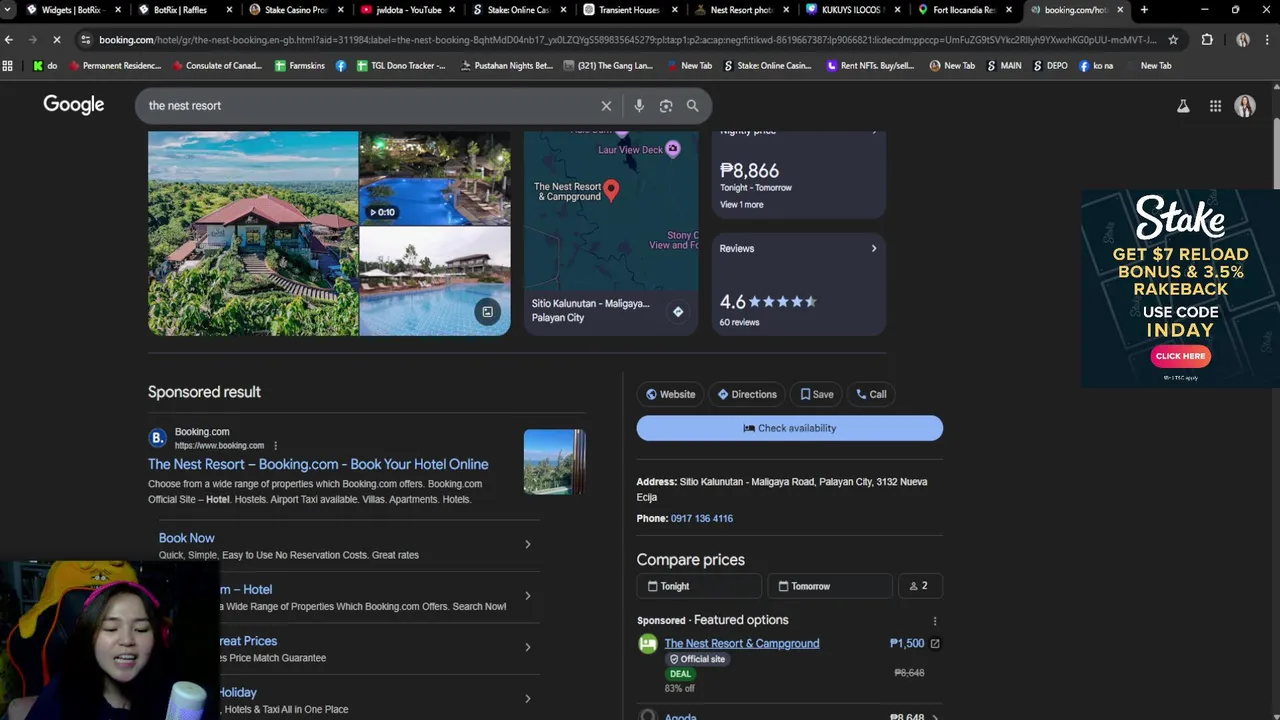Open the Book Now sitelink
Image resolution: width=1280 pixels, height=720 pixels.
[187, 538]
